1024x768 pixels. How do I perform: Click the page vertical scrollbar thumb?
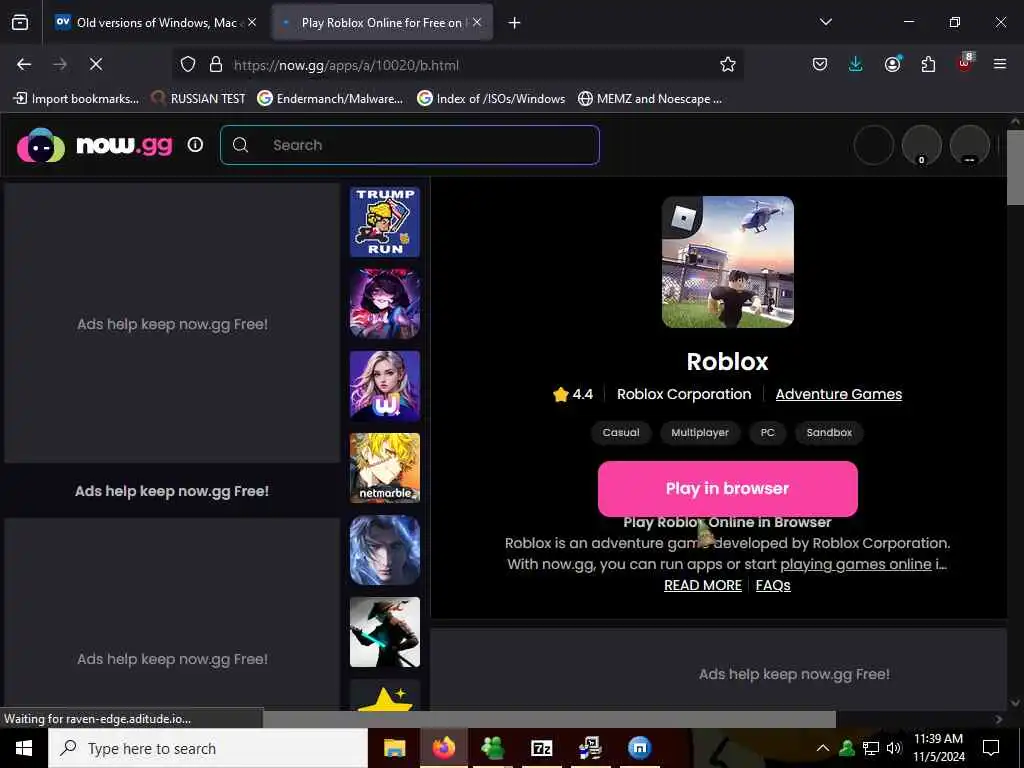click(x=1015, y=167)
